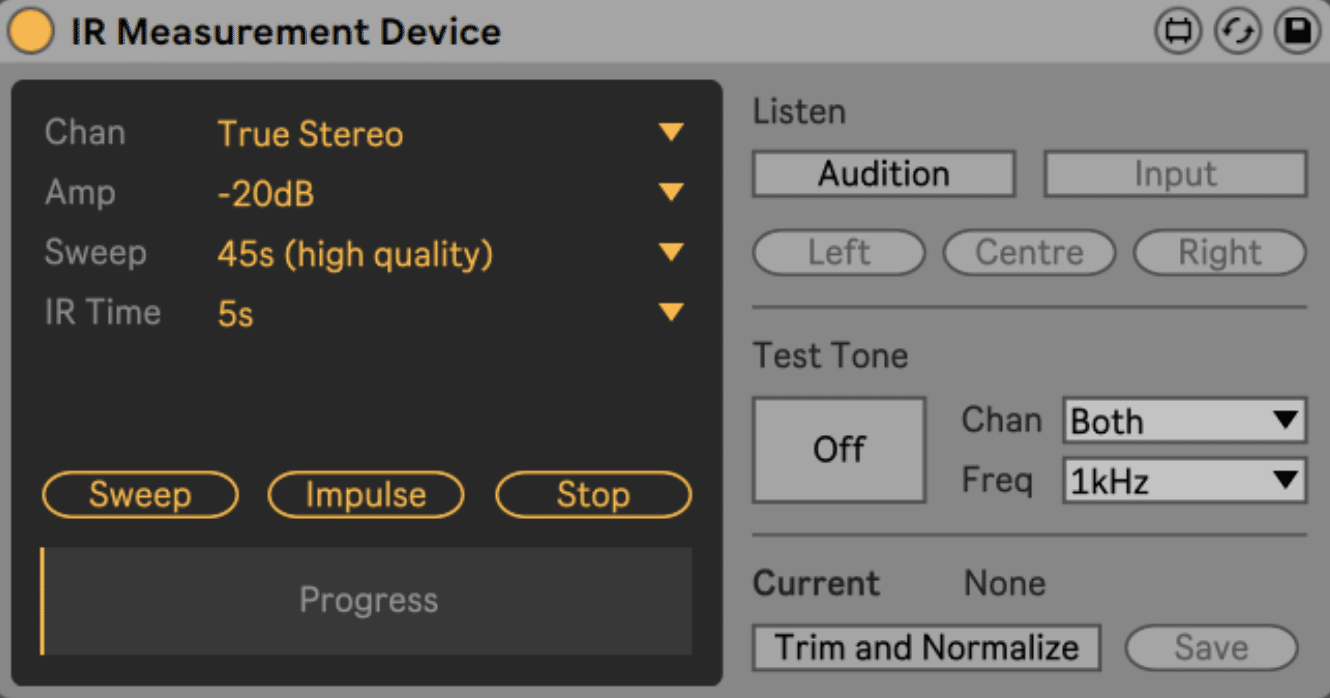The width and height of the screenshot is (1330, 698).
Task: Toggle the Audition listen button
Action: [884, 174]
